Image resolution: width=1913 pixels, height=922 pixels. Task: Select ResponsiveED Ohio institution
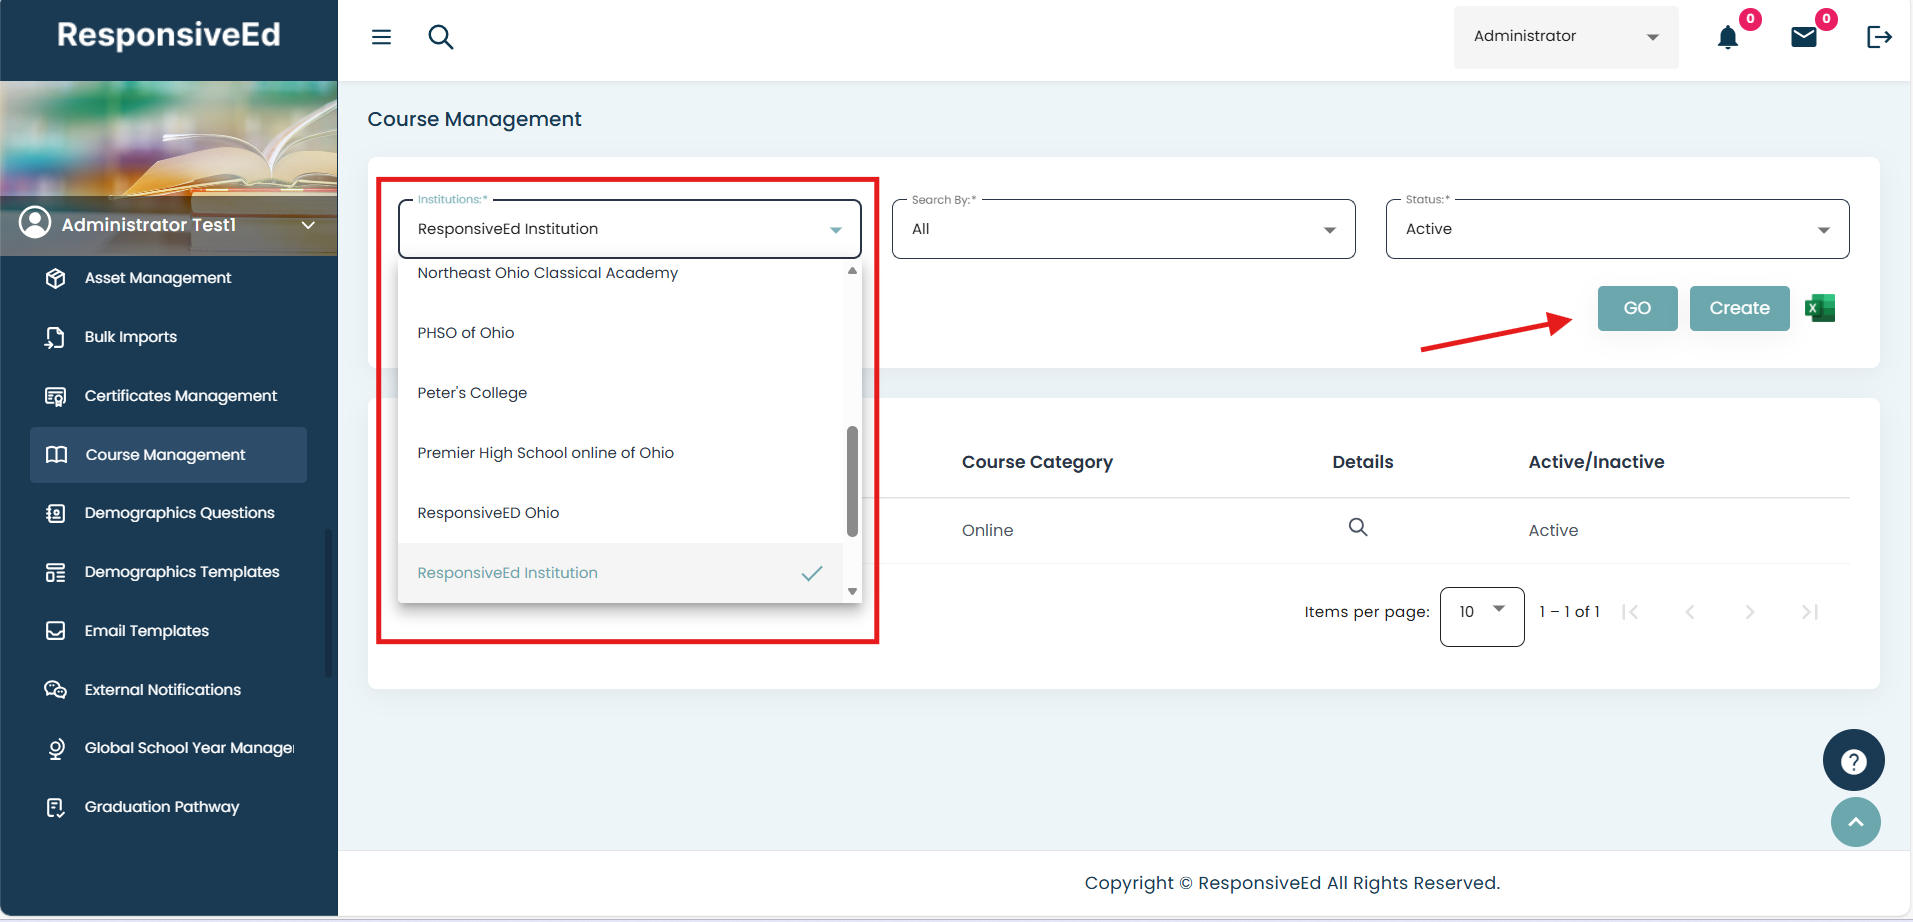click(x=488, y=513)
